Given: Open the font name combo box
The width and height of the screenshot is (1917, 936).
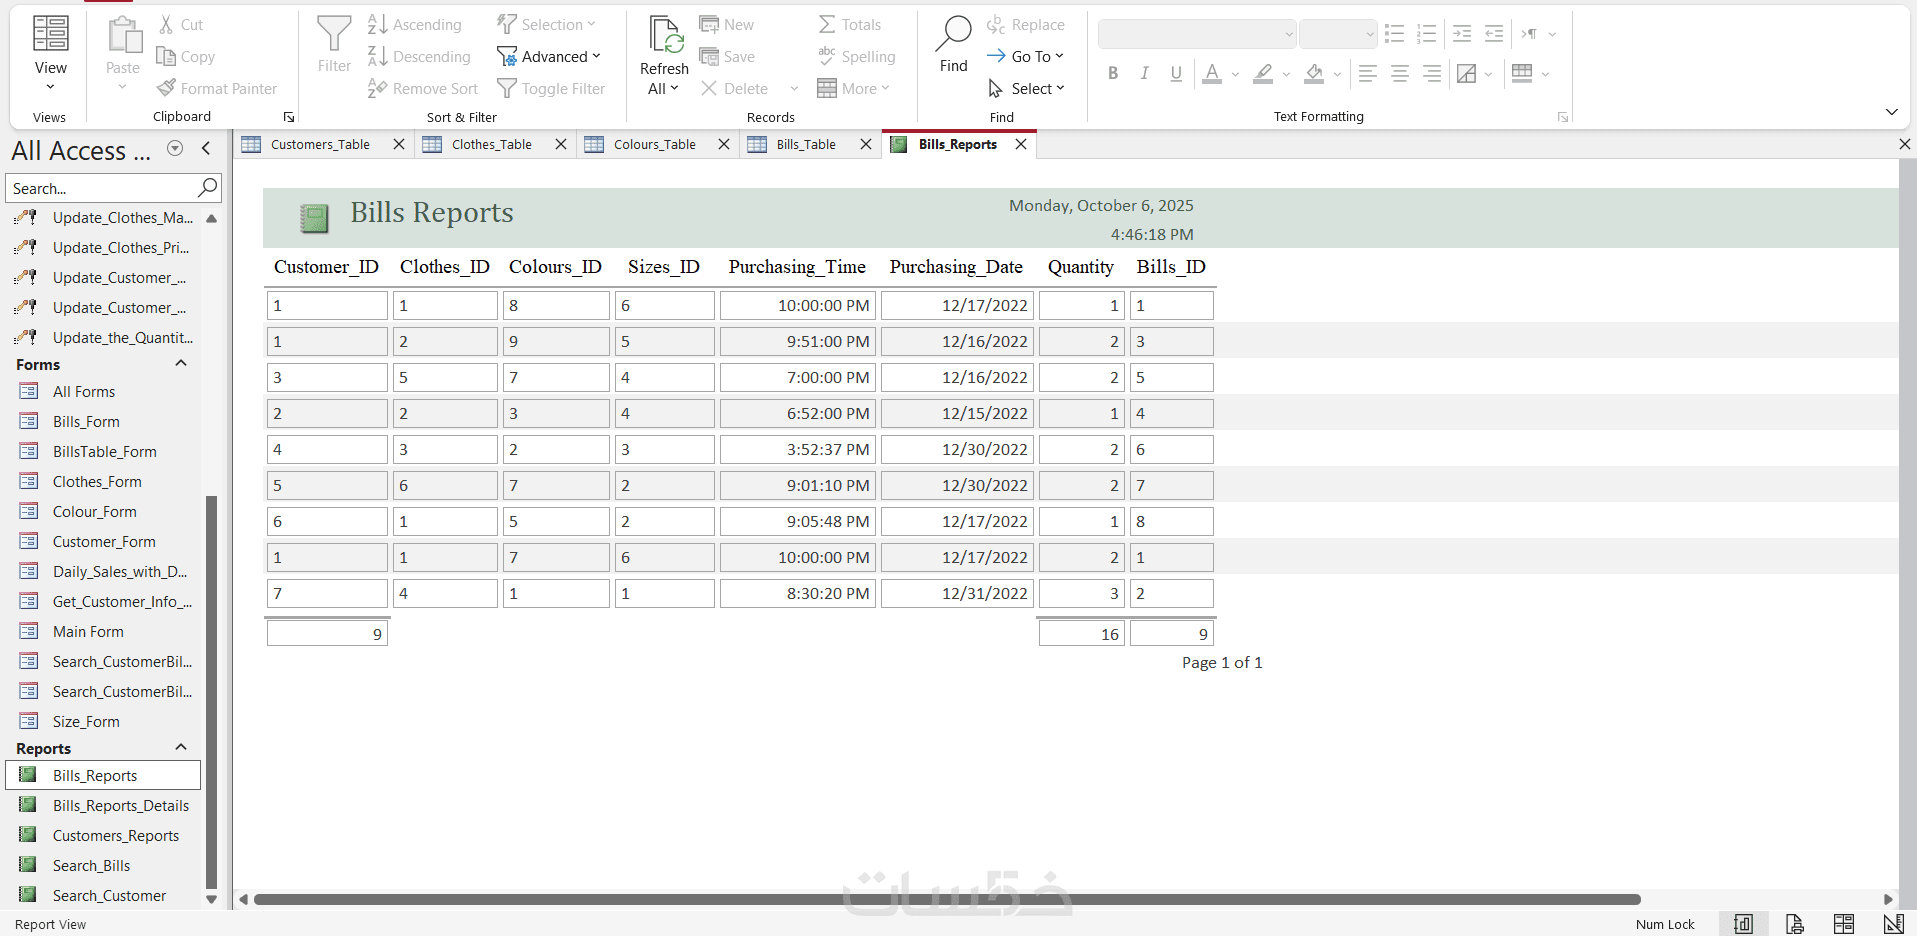Looking at the screenshot, I should coord(1197,34).
